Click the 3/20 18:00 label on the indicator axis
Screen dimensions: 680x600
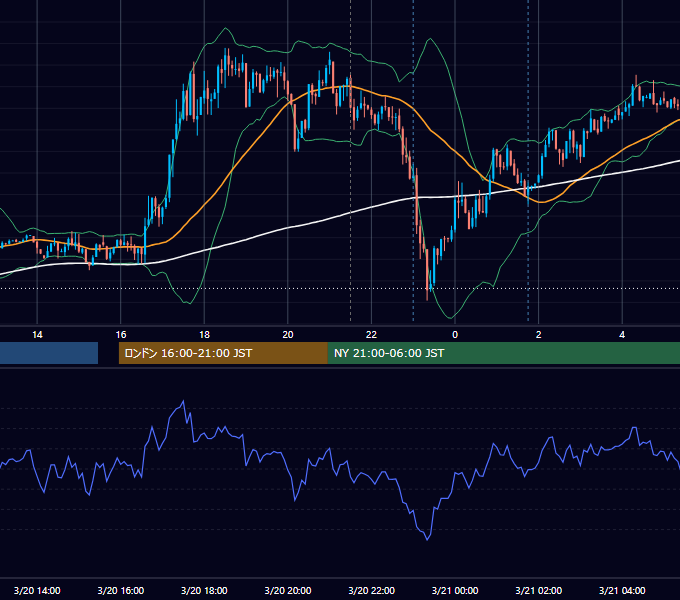(x=204, y=590)
